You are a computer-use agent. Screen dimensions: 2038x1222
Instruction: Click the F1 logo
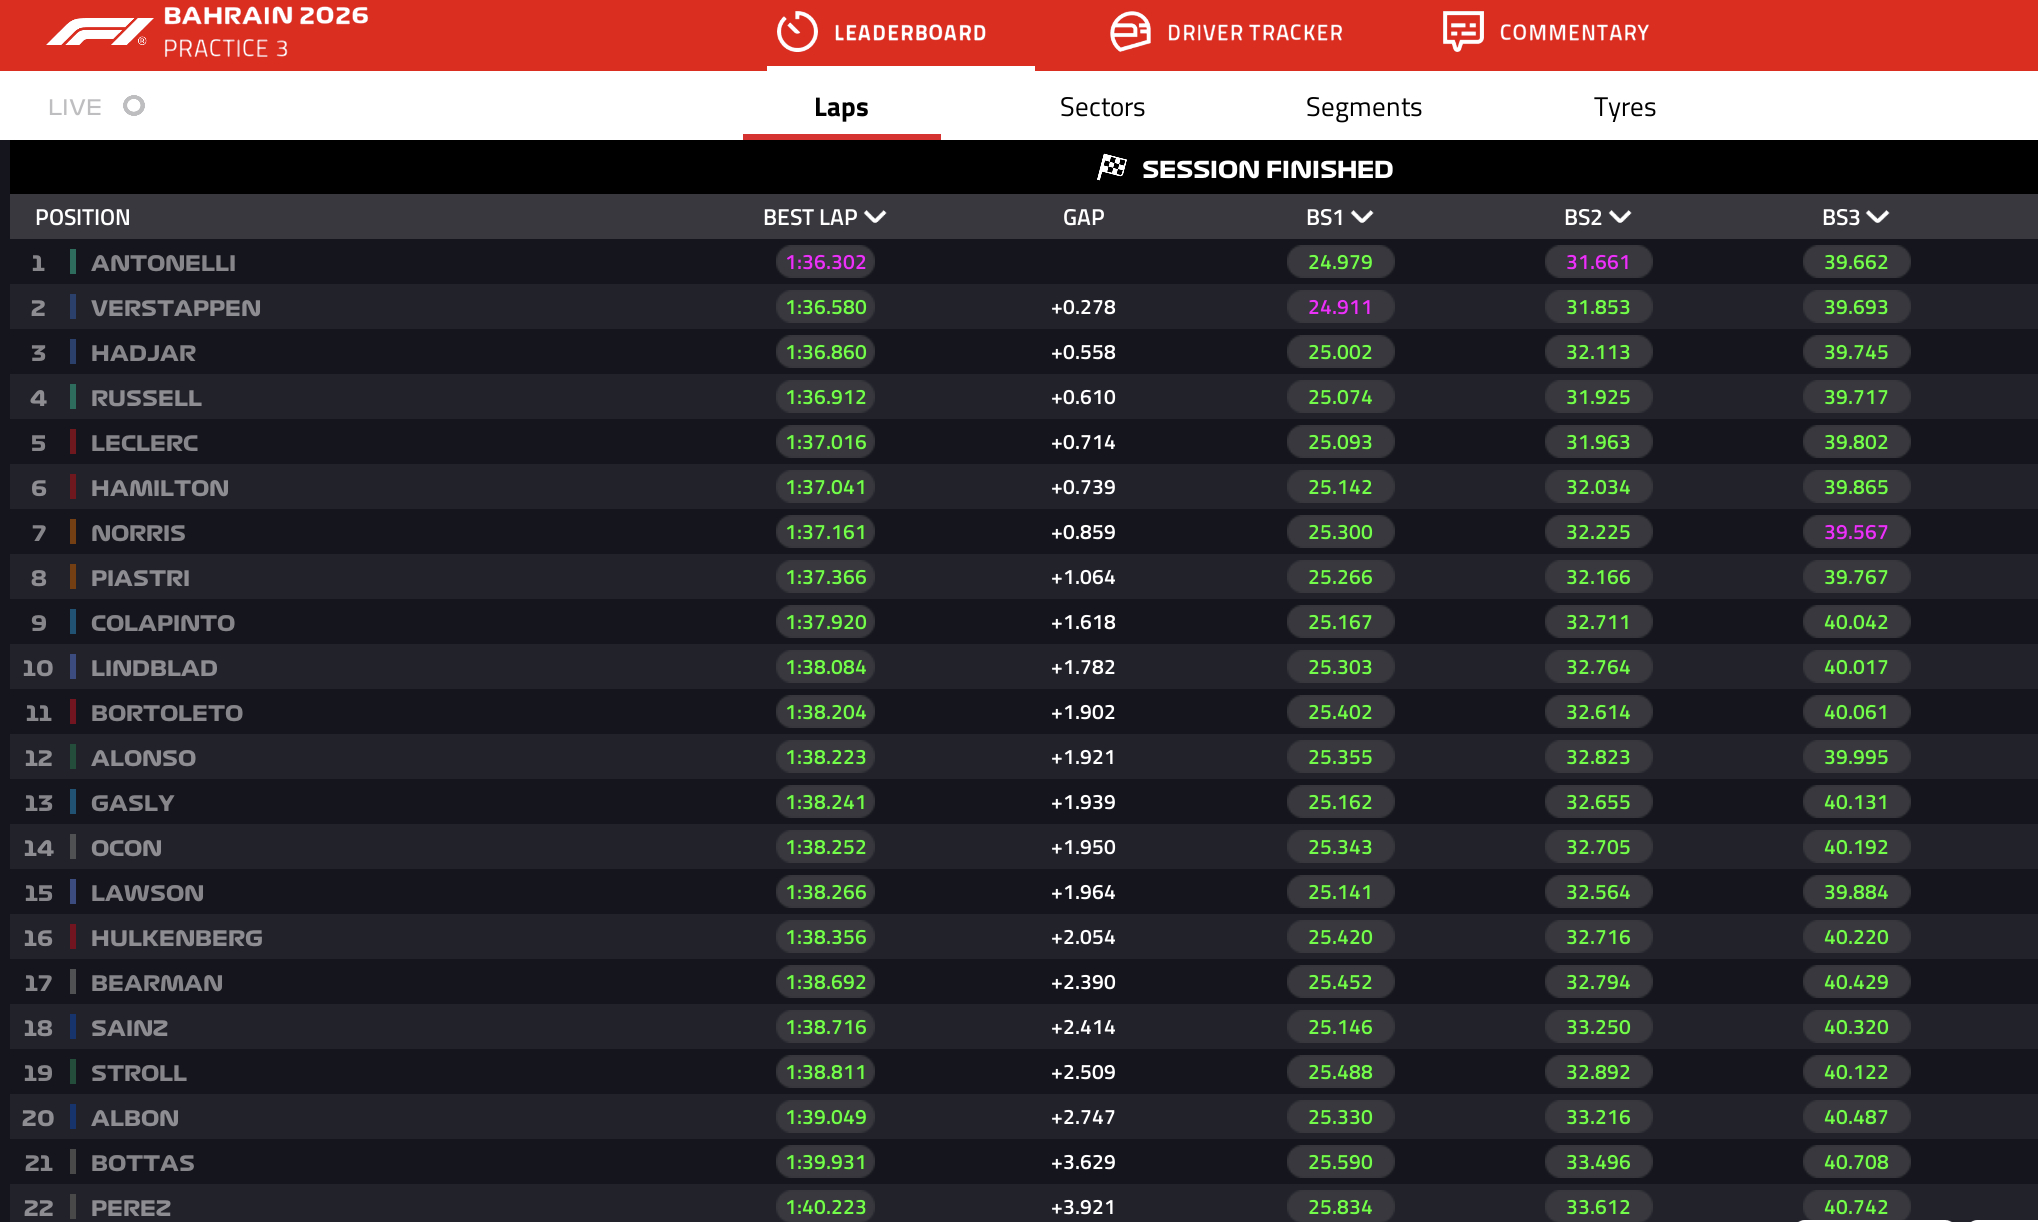pos(99,32)
